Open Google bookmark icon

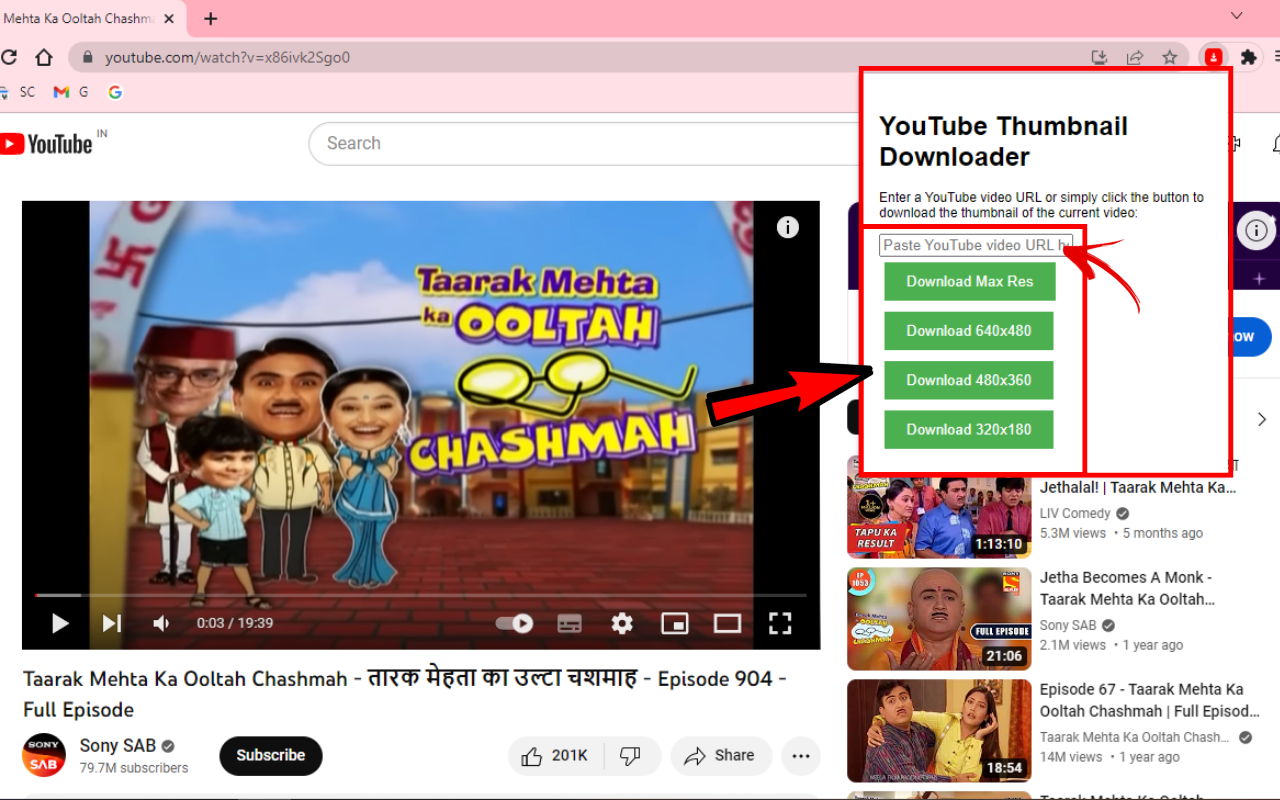click(x=115, y=92)
